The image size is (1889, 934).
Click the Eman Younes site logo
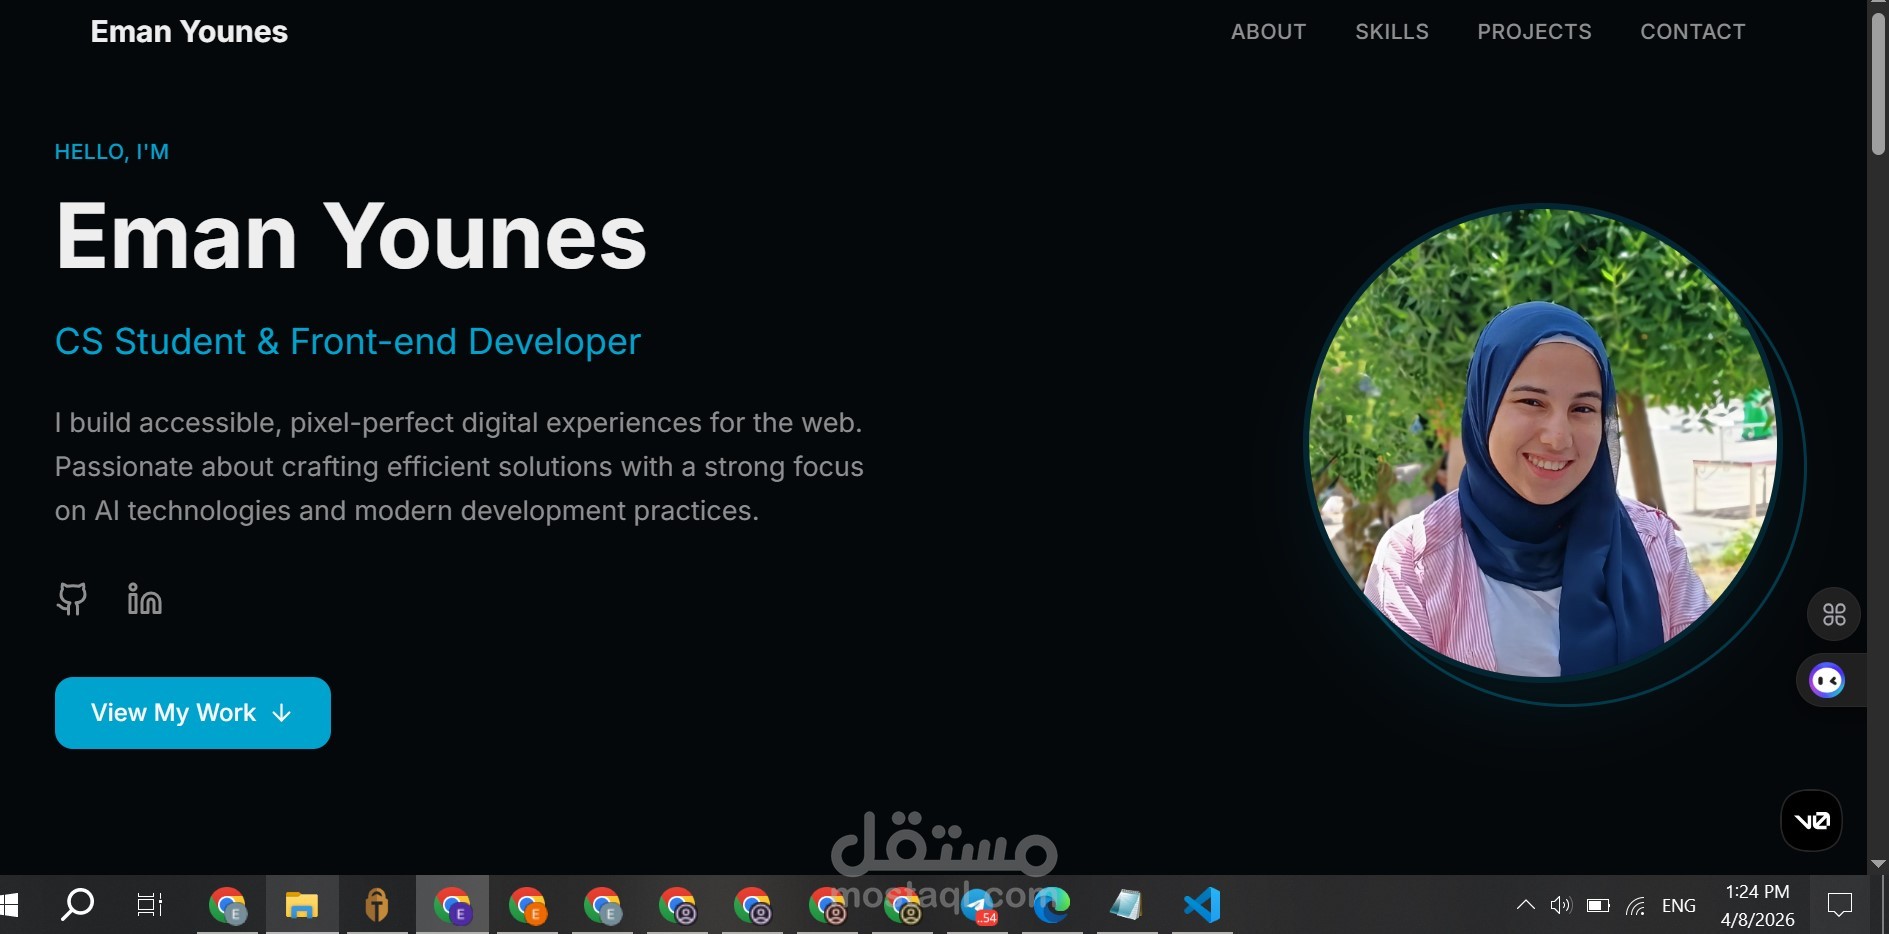tap(189, 31)
